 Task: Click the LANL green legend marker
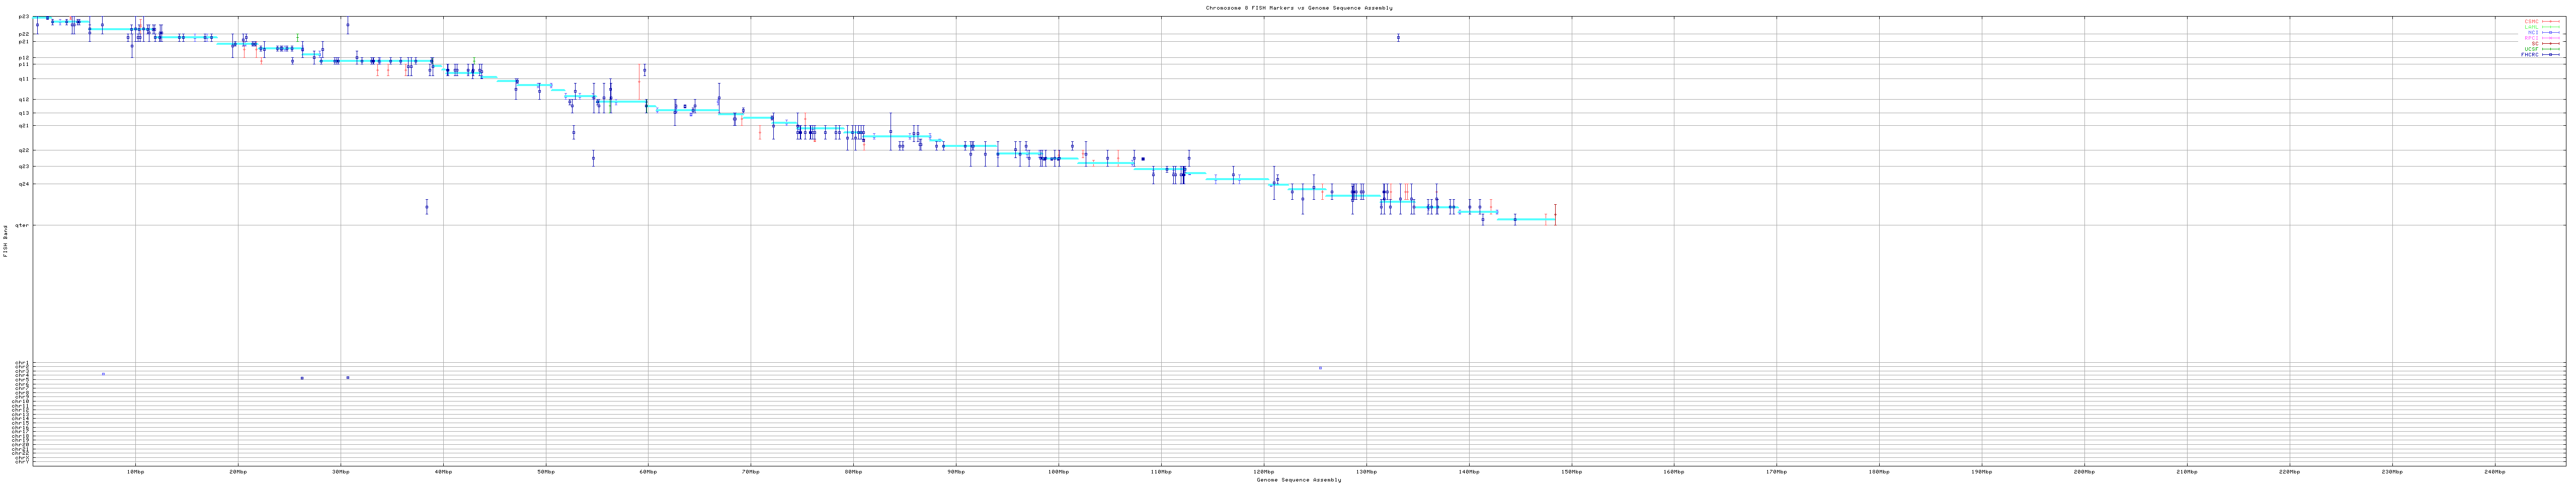tap(2550, 27)
